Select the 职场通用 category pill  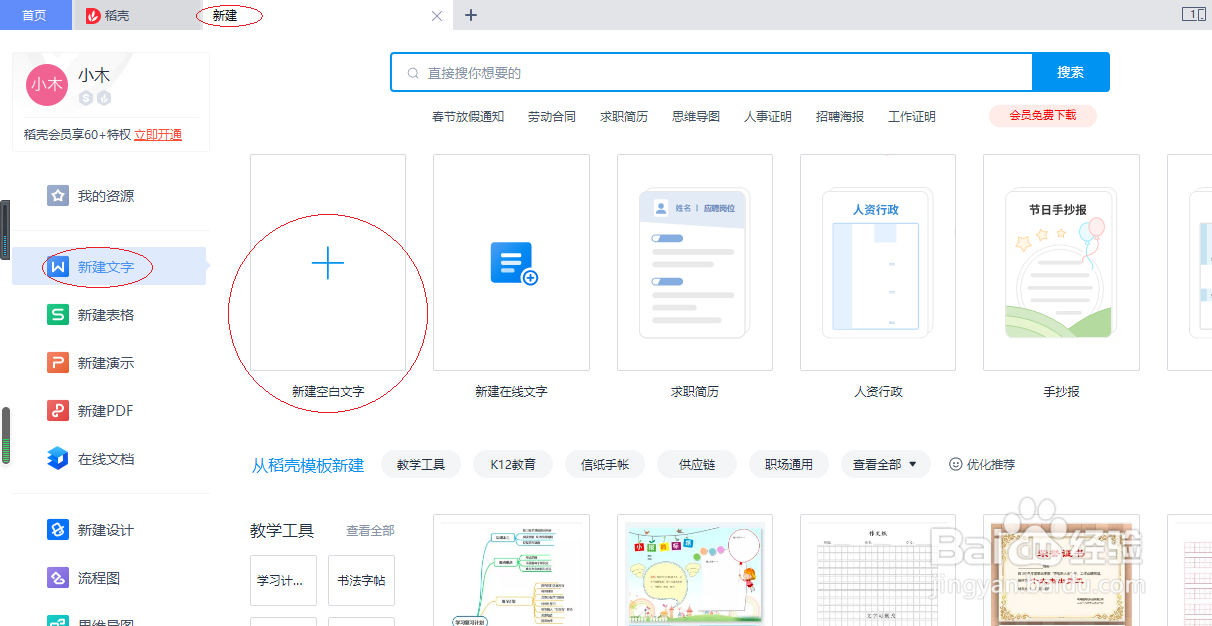(789, 464)
